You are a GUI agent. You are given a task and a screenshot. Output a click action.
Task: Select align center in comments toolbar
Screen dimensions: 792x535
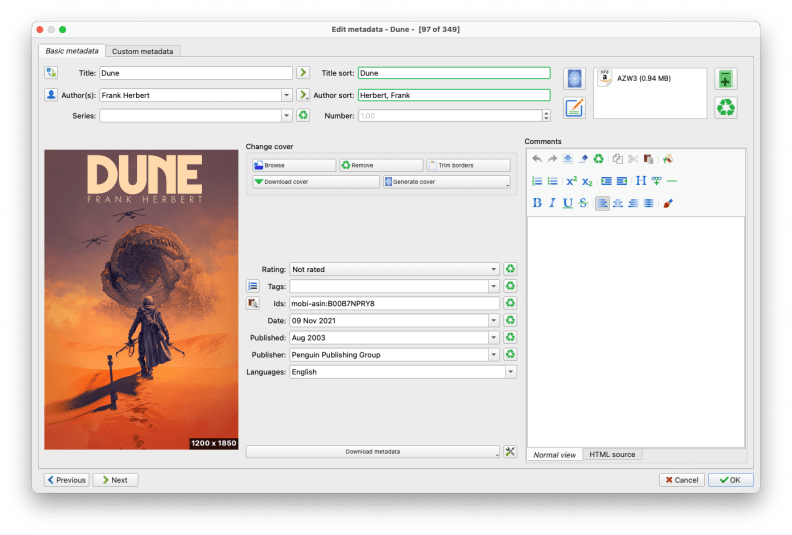coord(618,203)
